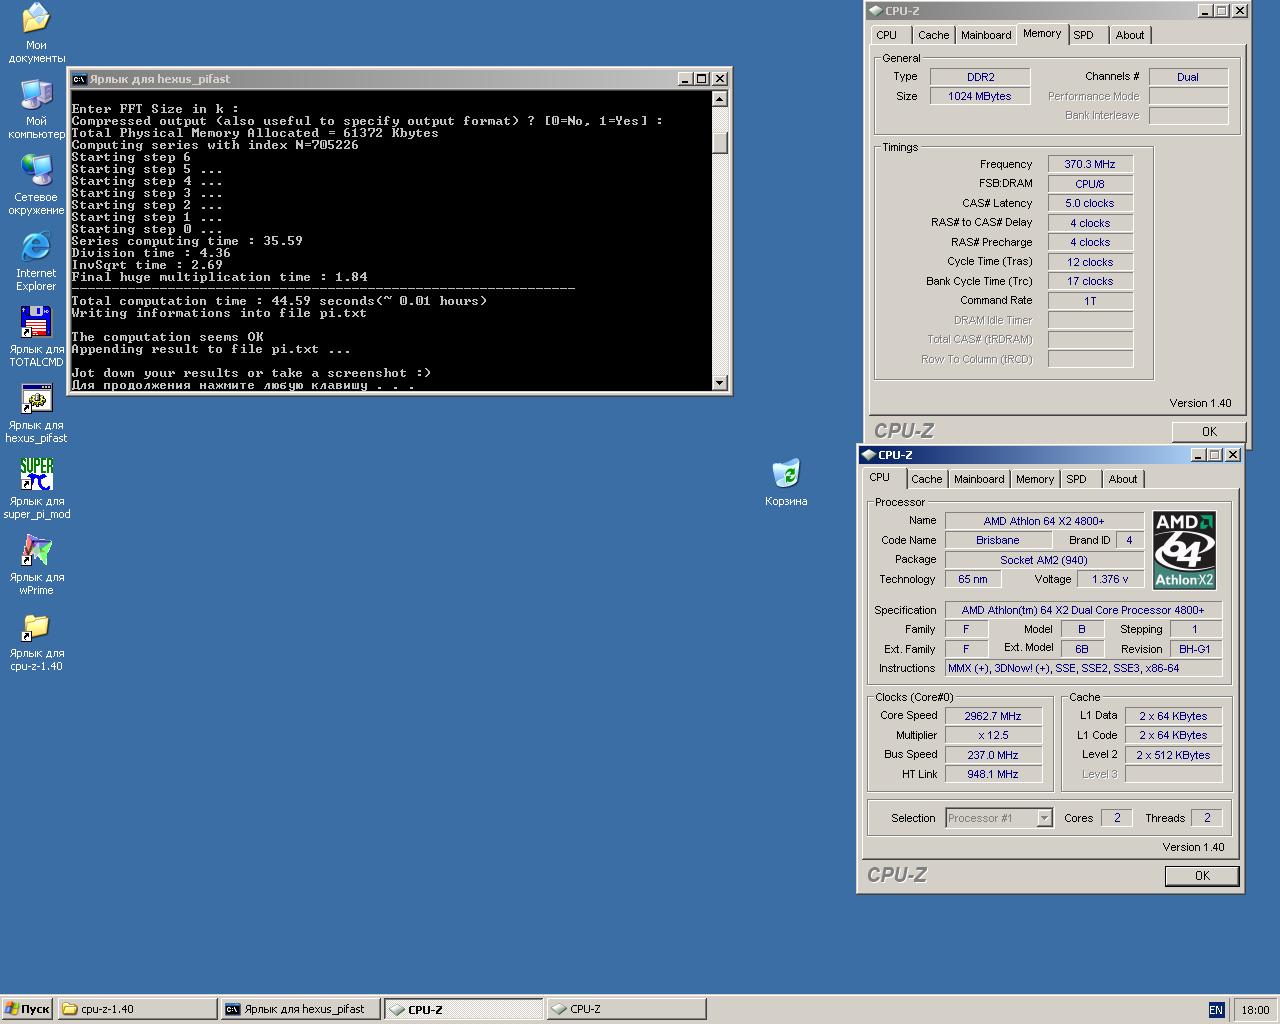Screen dimensions: 1280x1024
Task: Activate hexus_pifast taskbar button
Action: pos(300,1009)
